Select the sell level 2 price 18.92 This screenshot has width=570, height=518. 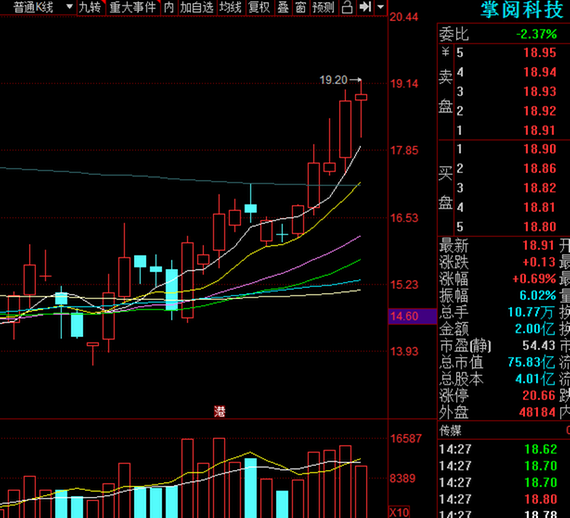click(539, 111)
